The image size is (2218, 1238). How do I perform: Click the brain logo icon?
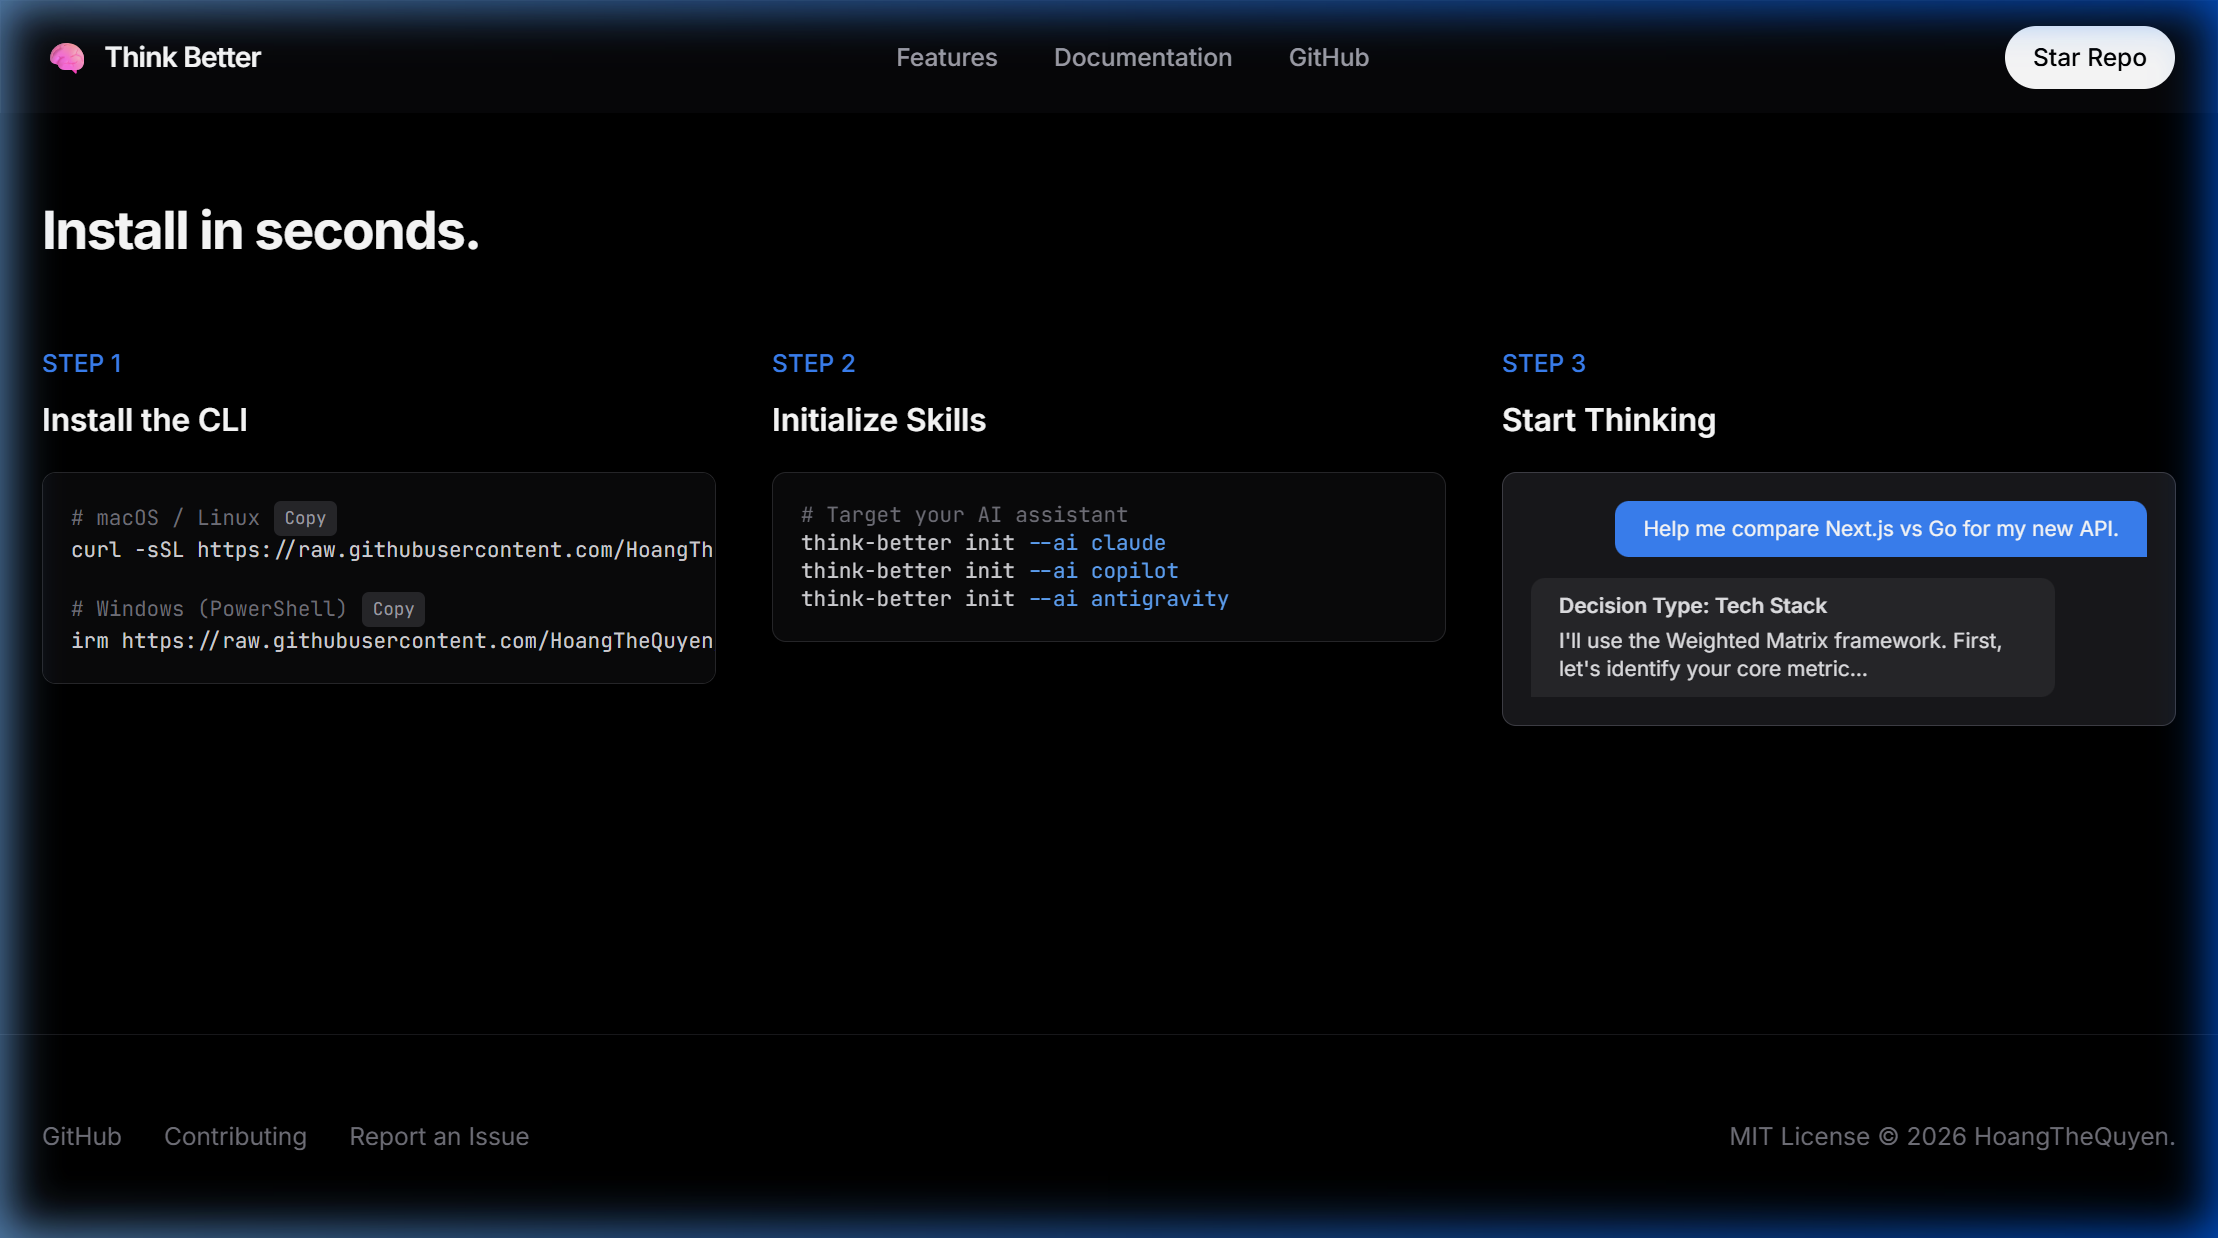click(66, 58)
